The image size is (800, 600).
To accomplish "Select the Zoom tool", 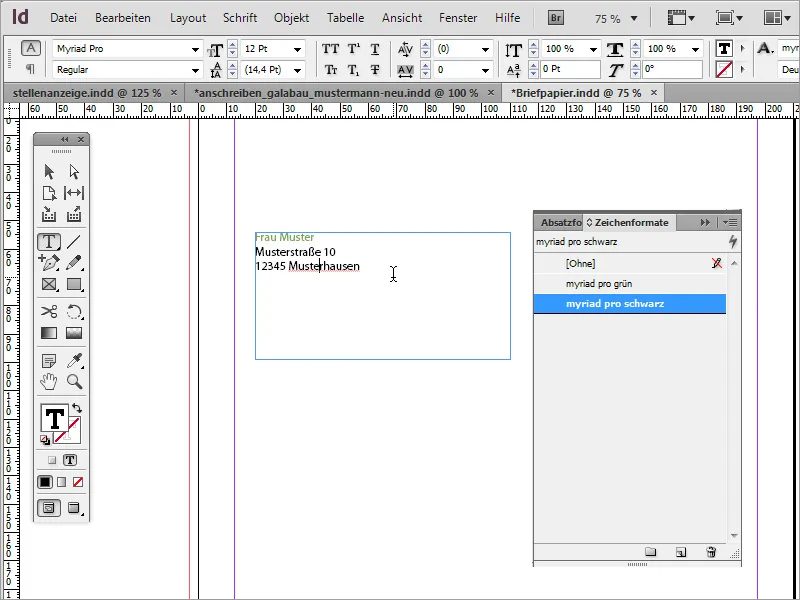I will tap(74, 381).
